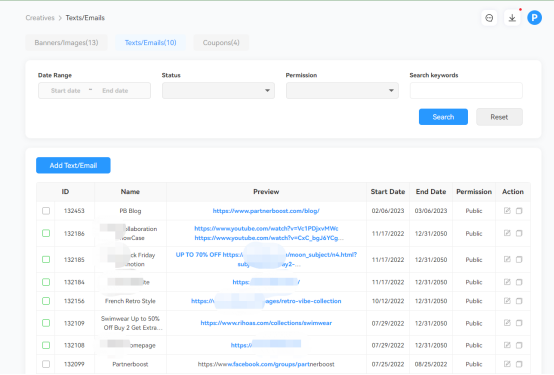Check the box for ID 132185

[x=46, y=259]
